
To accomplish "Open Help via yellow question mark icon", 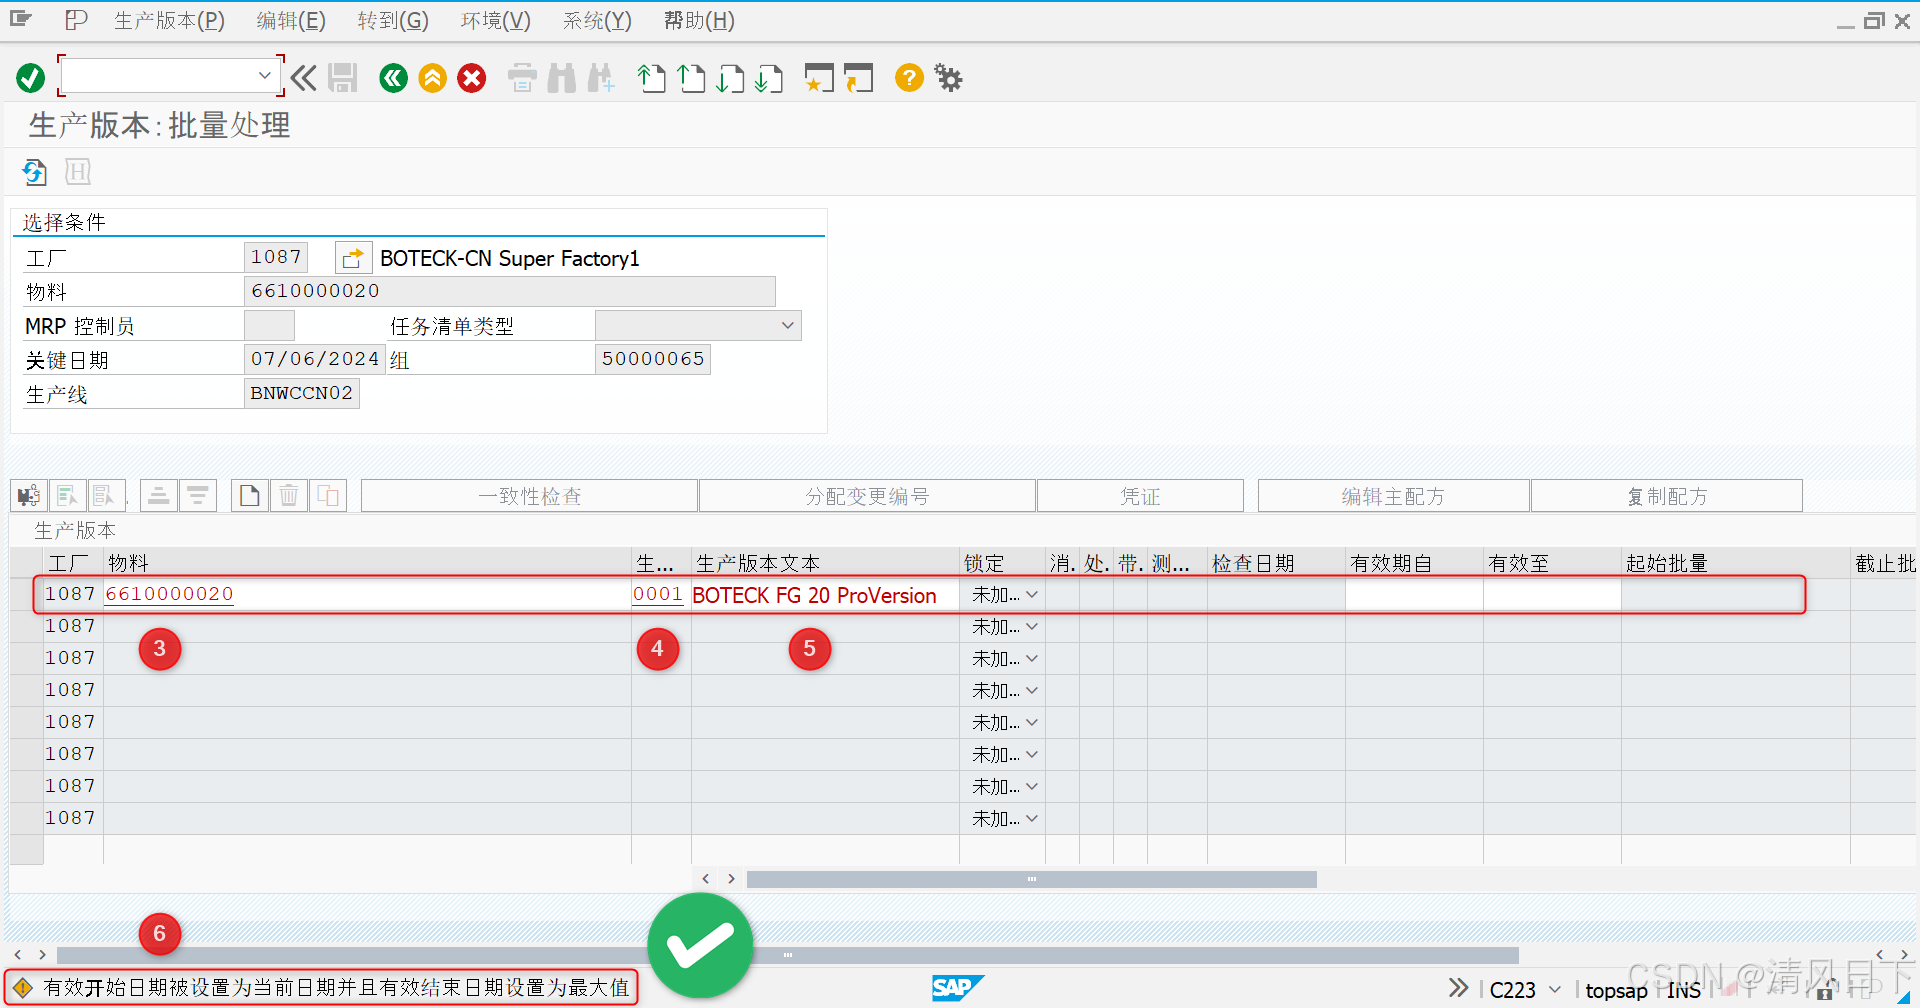I will [909, 78].
